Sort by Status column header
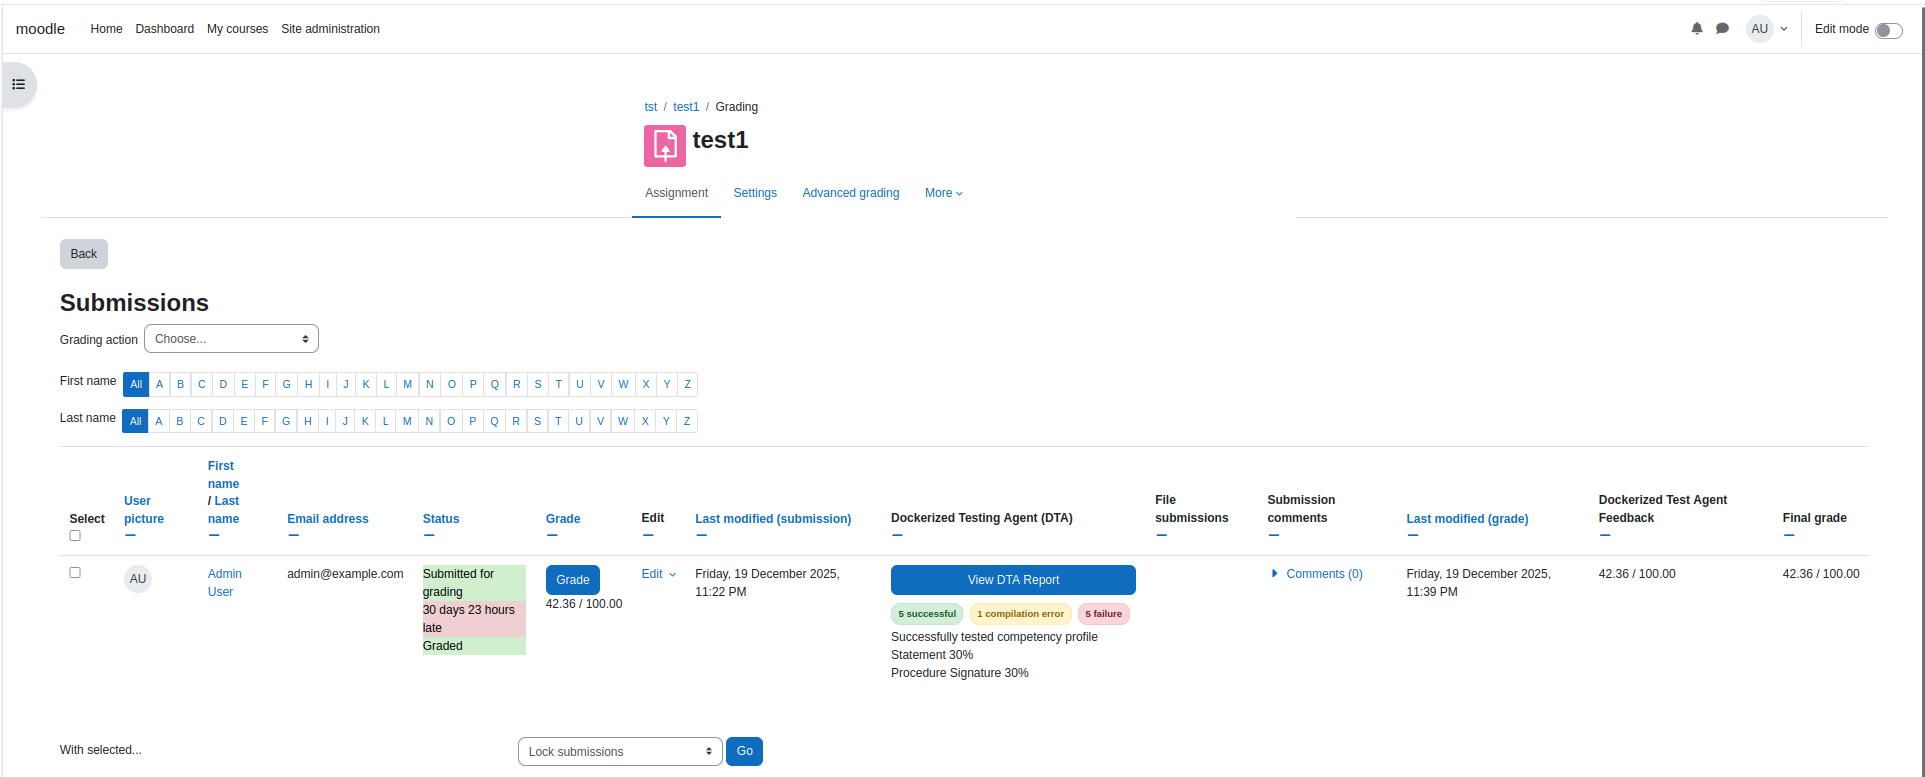Screen dimensions: 1925x777 [441, 519]
